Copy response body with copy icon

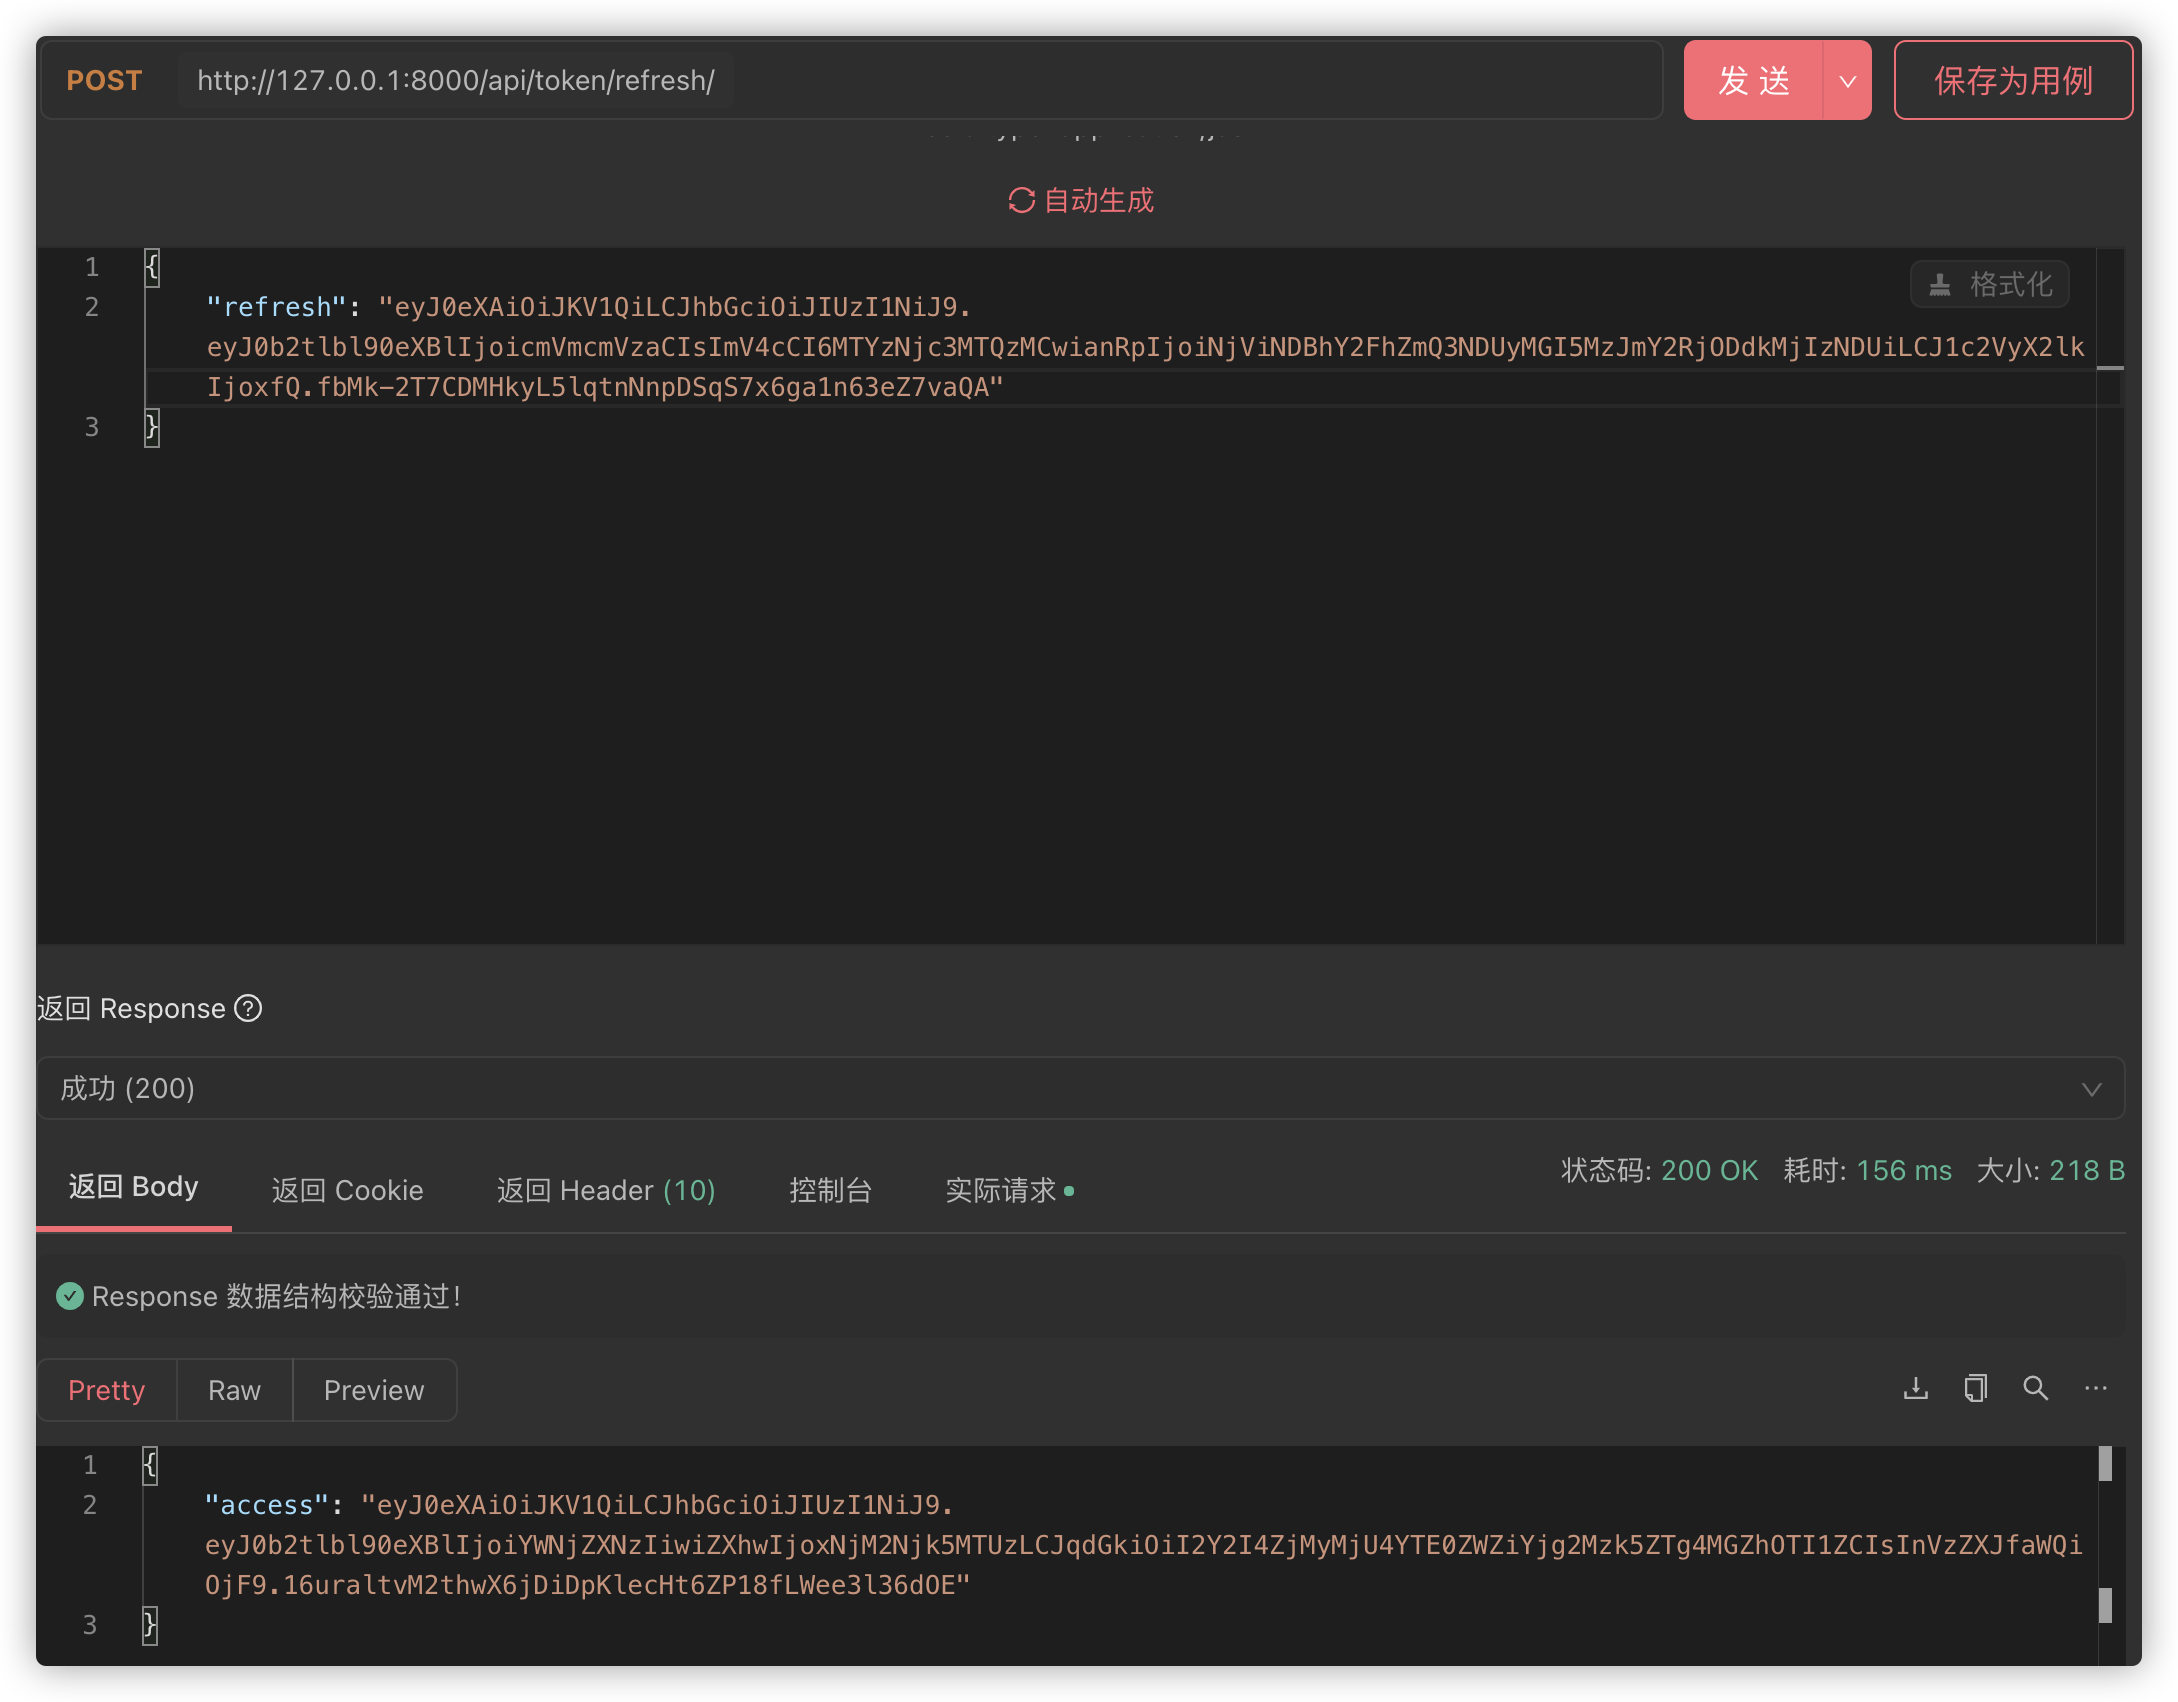1975,1388
